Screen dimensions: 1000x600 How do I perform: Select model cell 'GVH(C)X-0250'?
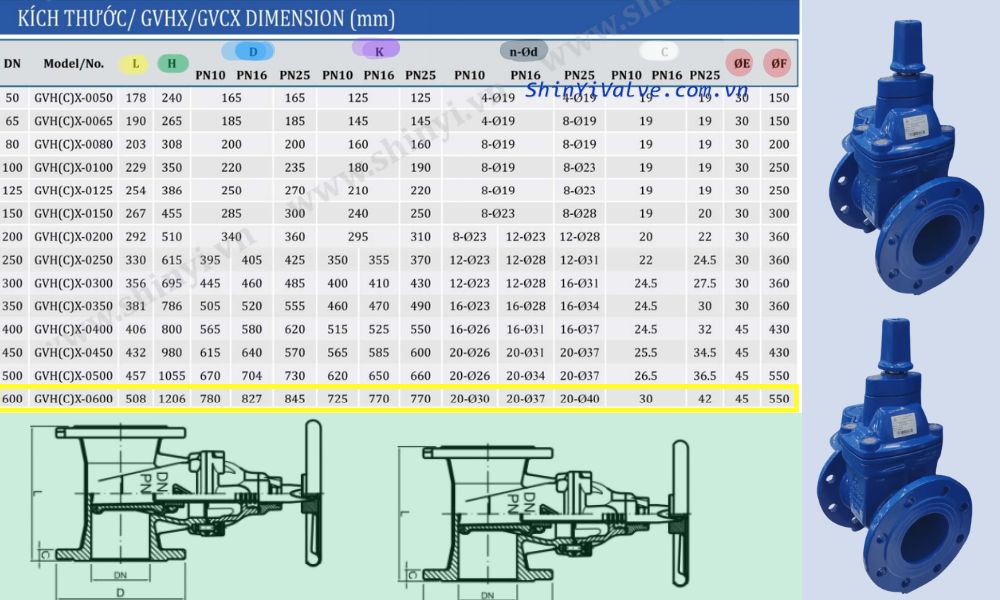73,260
